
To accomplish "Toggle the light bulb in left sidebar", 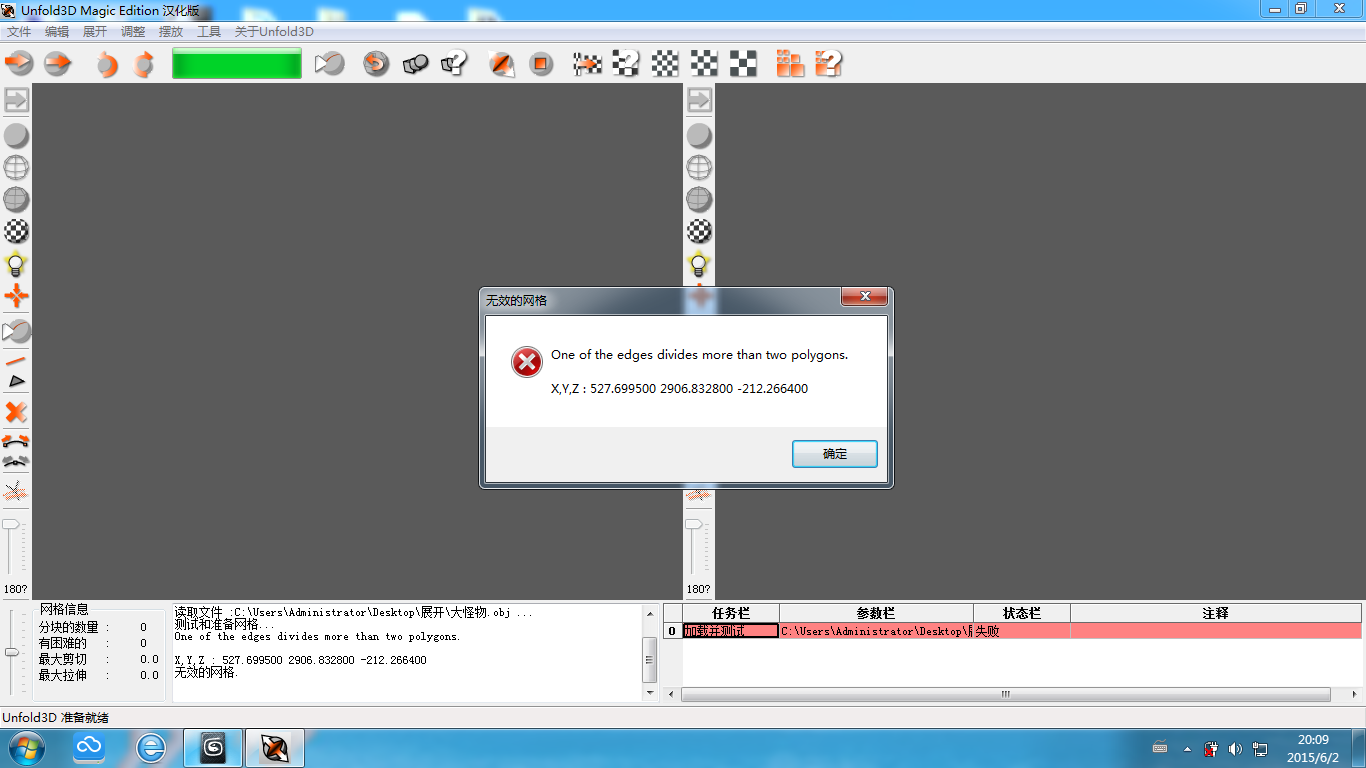I will pyautogui.click(x=16, y=264).
